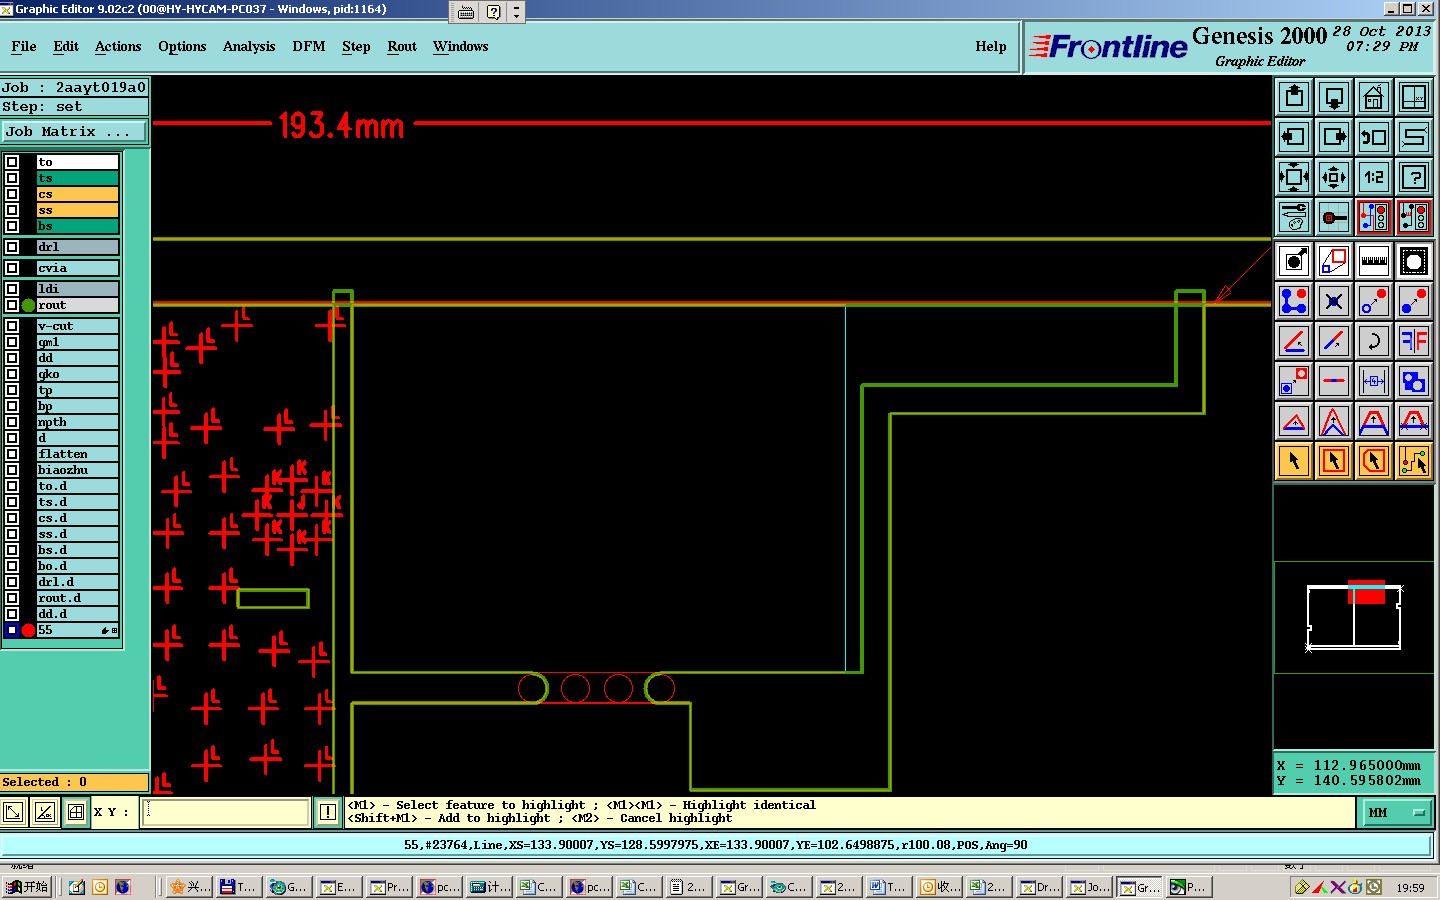
Task: Select the layer named ldi
Action: coord(78,289)
